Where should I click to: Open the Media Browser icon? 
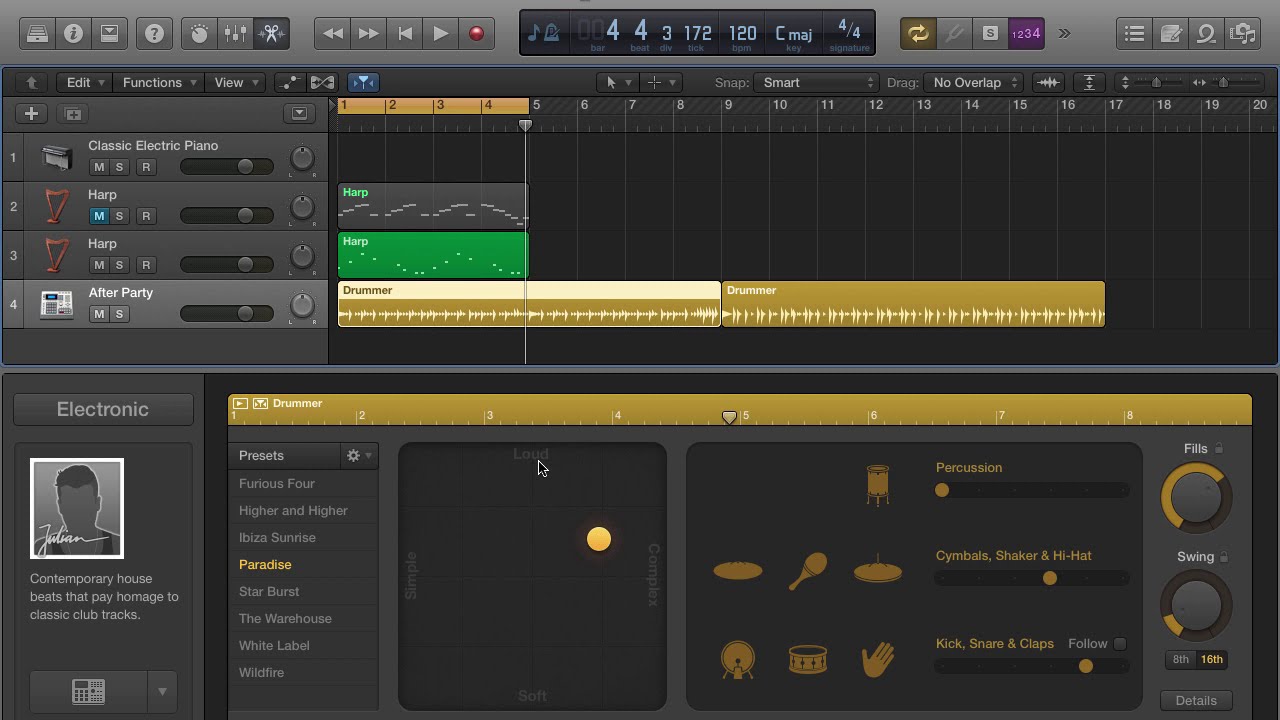pos(1242,33)
